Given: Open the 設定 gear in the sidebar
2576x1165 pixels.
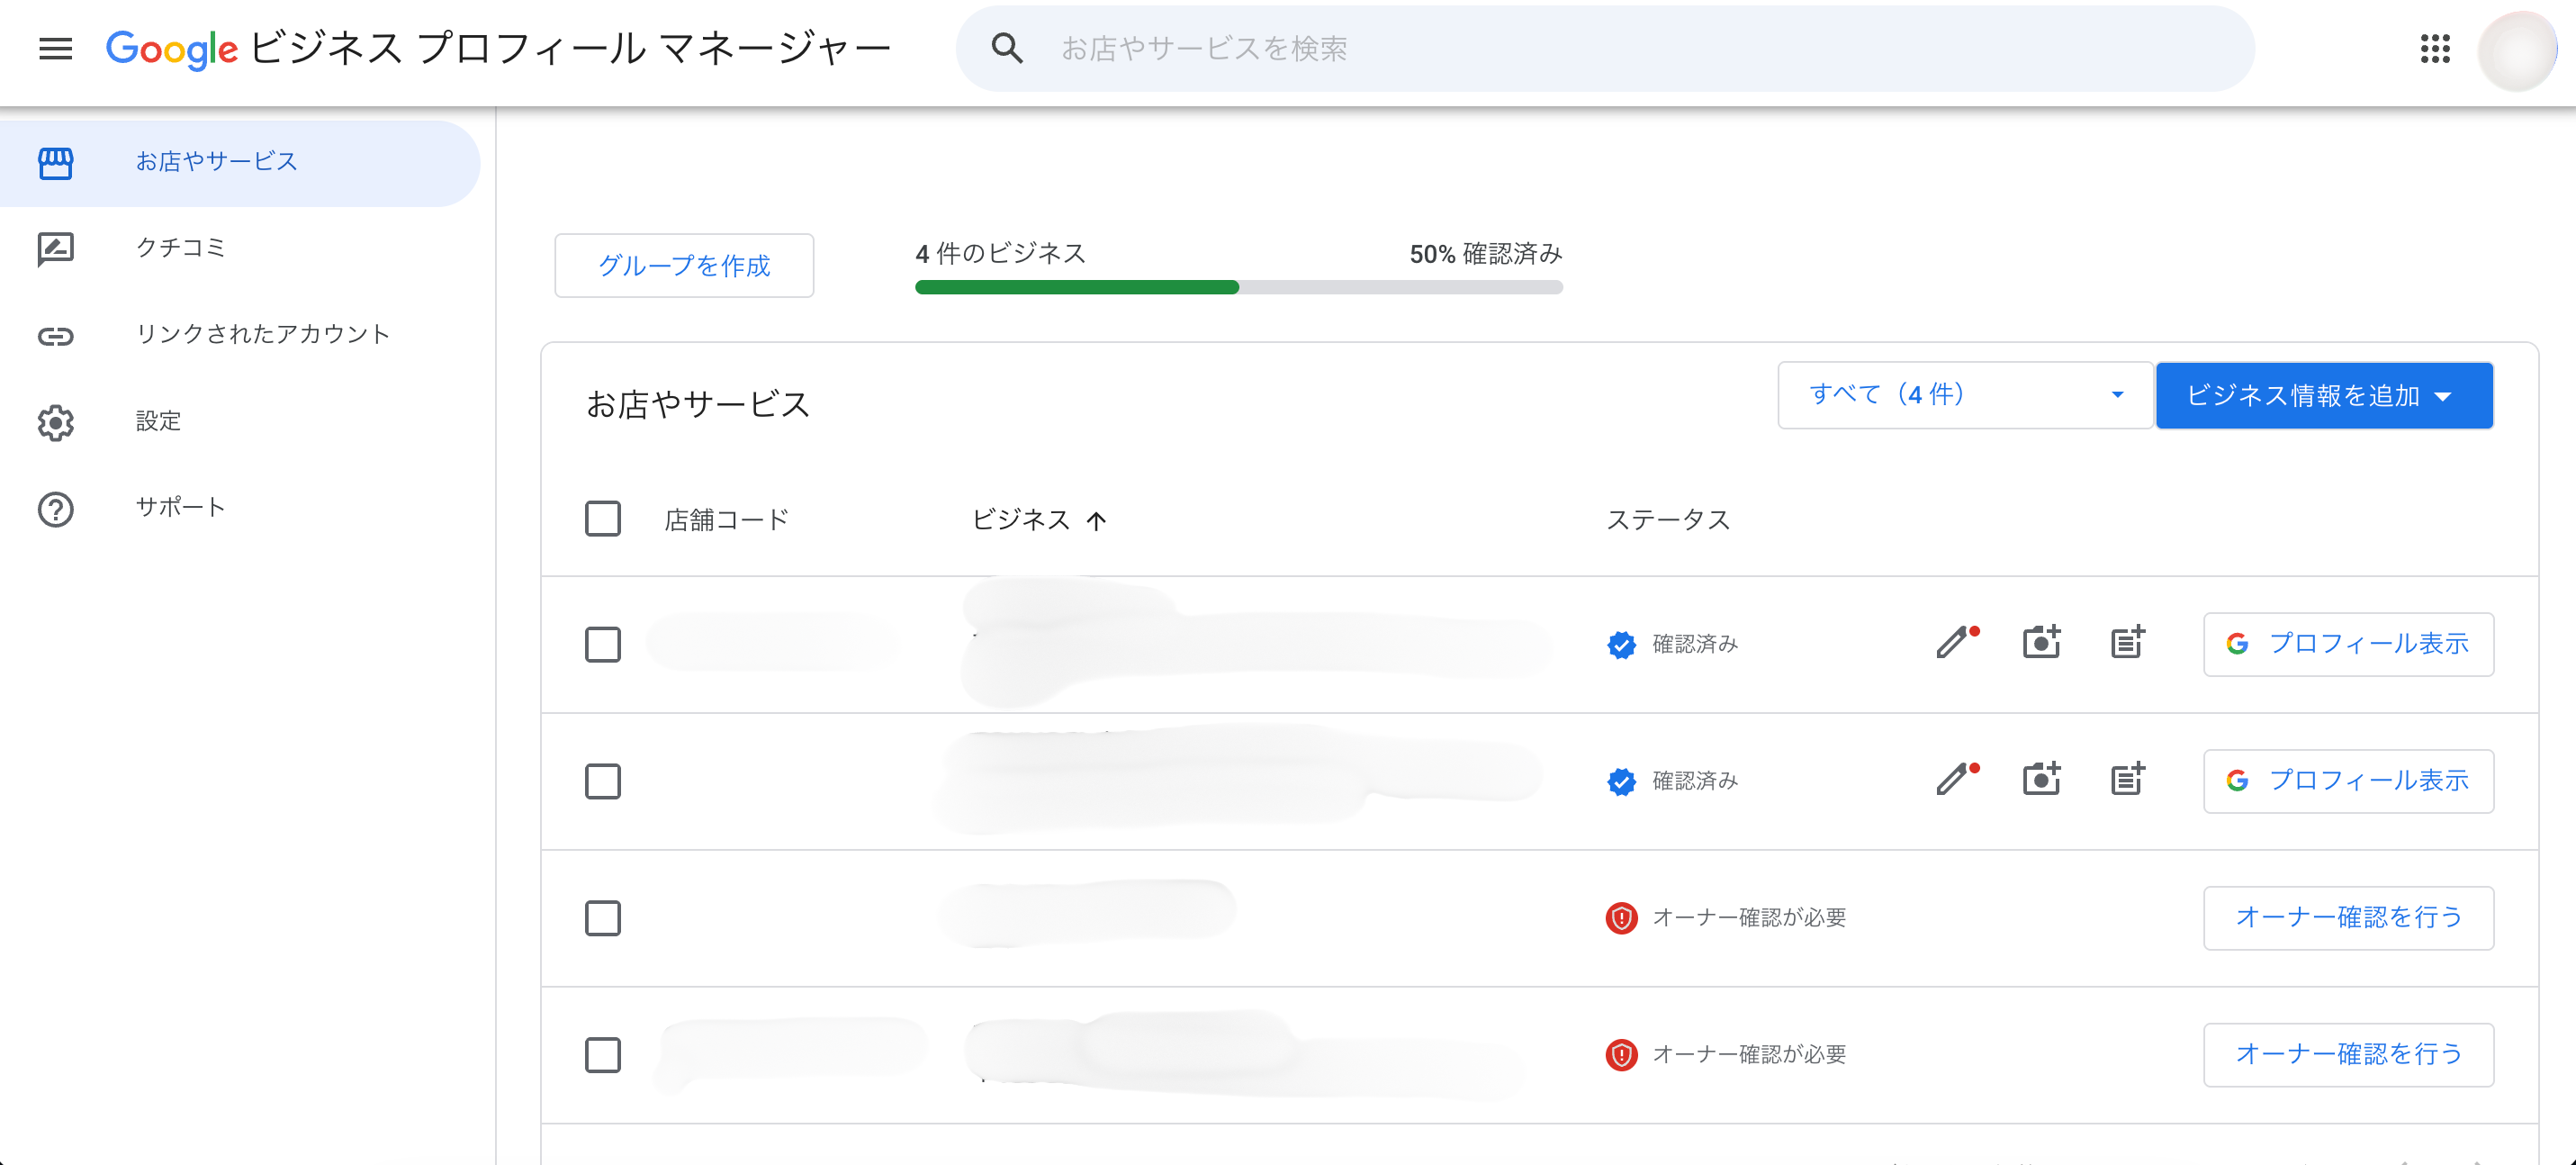Looking at the screenshot, I should click(55, 422).
